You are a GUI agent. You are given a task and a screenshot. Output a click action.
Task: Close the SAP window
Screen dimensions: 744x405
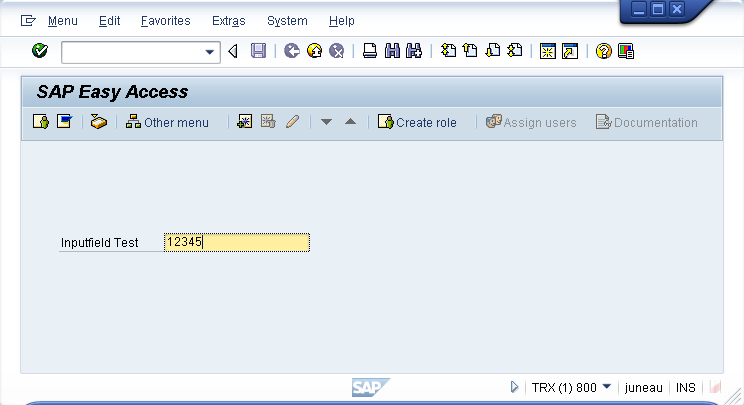(677, 9)
